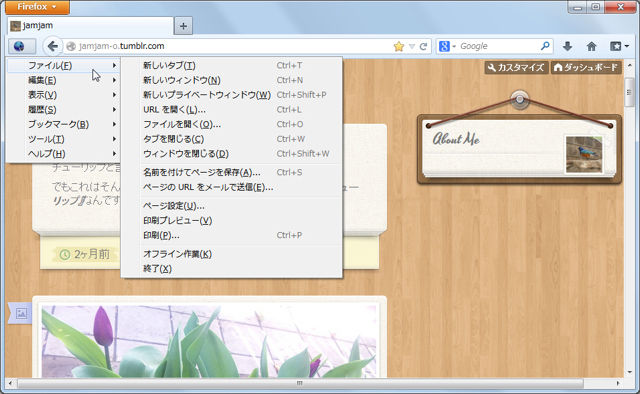
Task: Choose 終了(X) to quit
Action: click(231, 269)
